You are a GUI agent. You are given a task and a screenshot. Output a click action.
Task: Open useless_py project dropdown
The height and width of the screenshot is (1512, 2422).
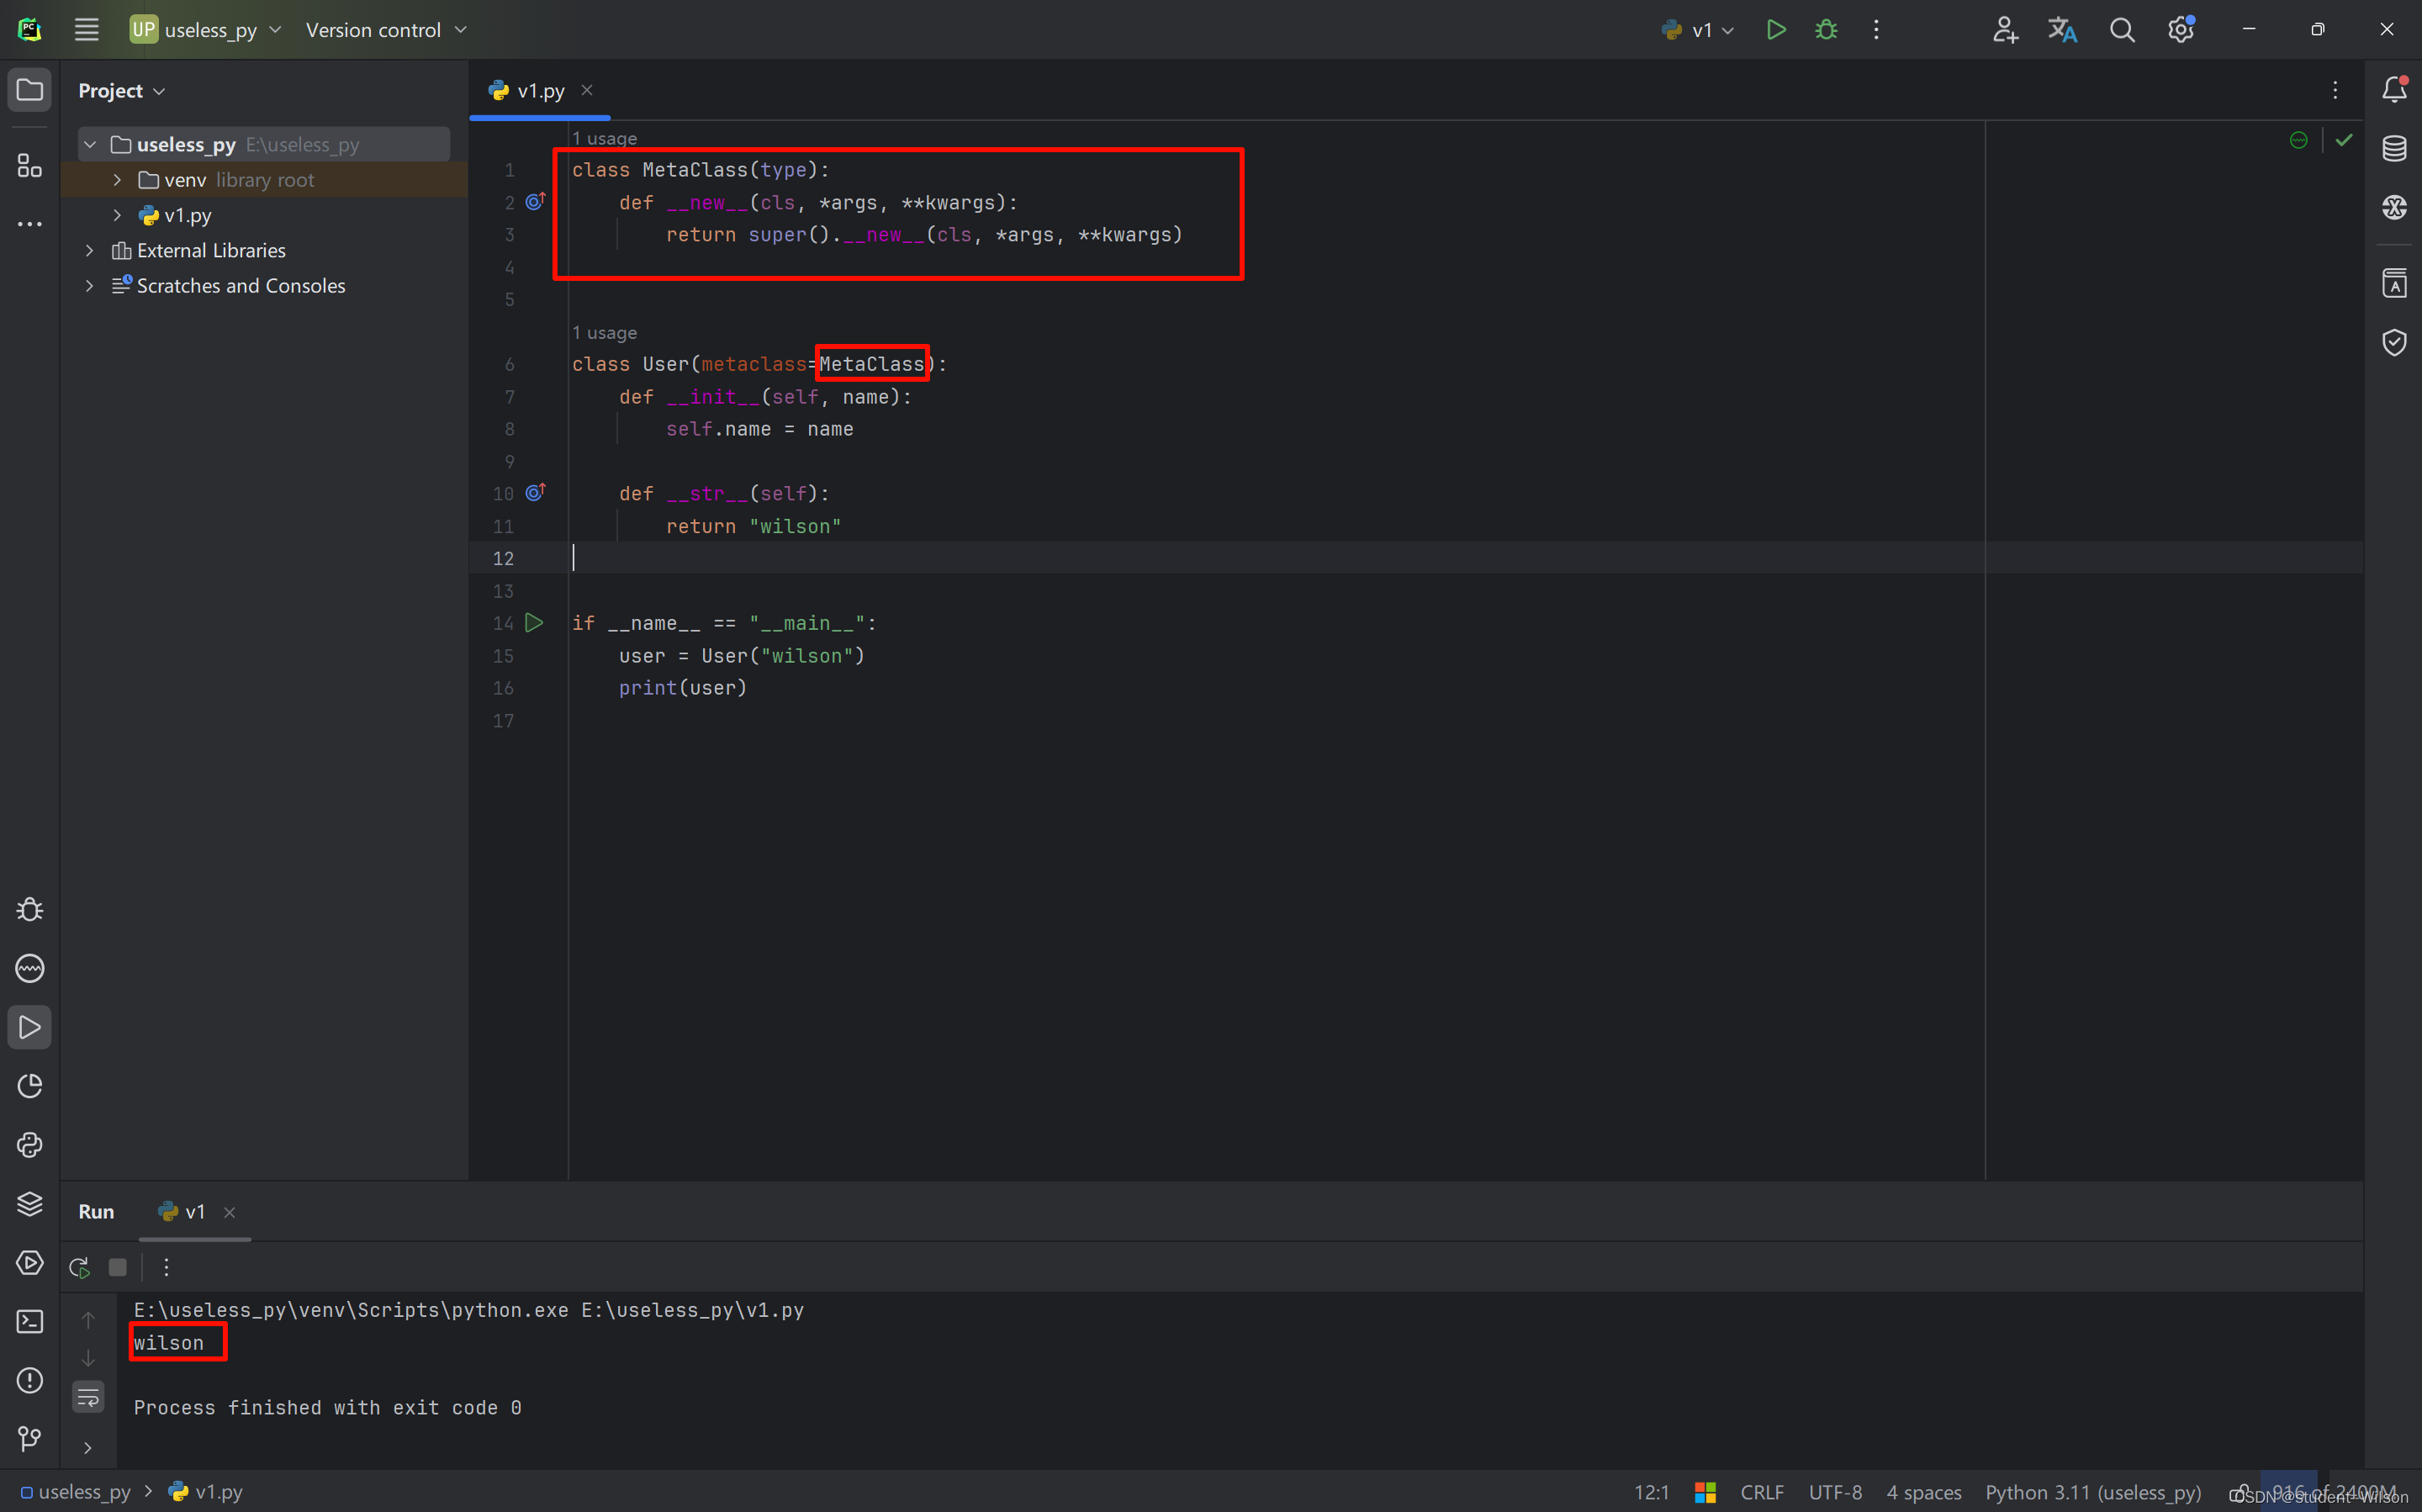(x=205, y=30)
